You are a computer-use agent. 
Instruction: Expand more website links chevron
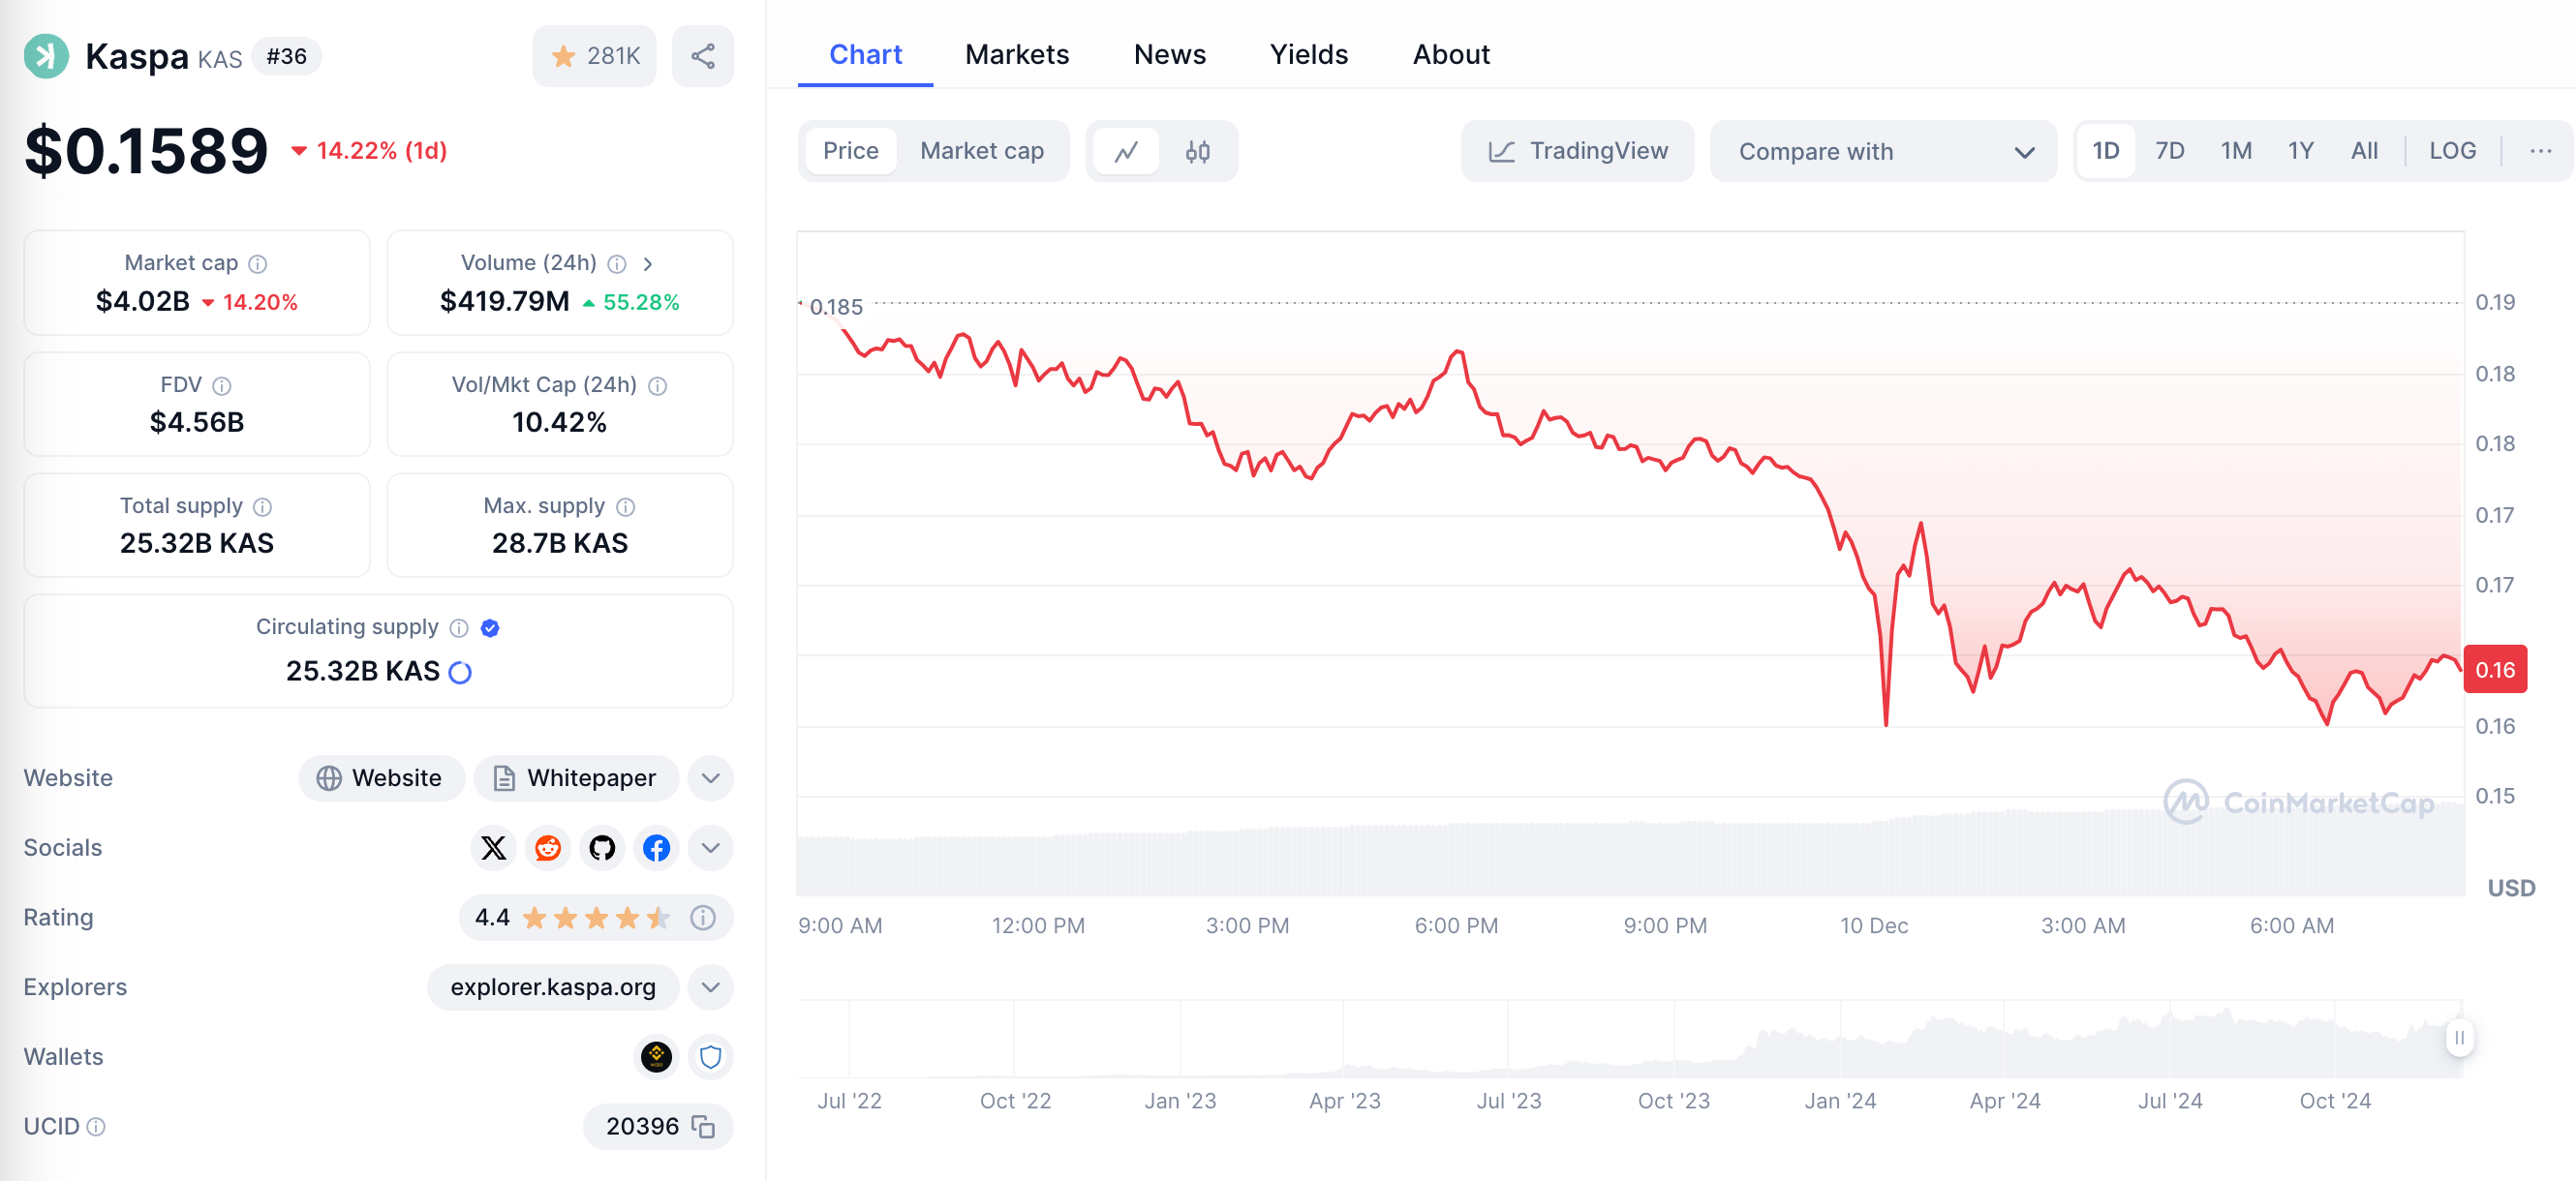710,778
